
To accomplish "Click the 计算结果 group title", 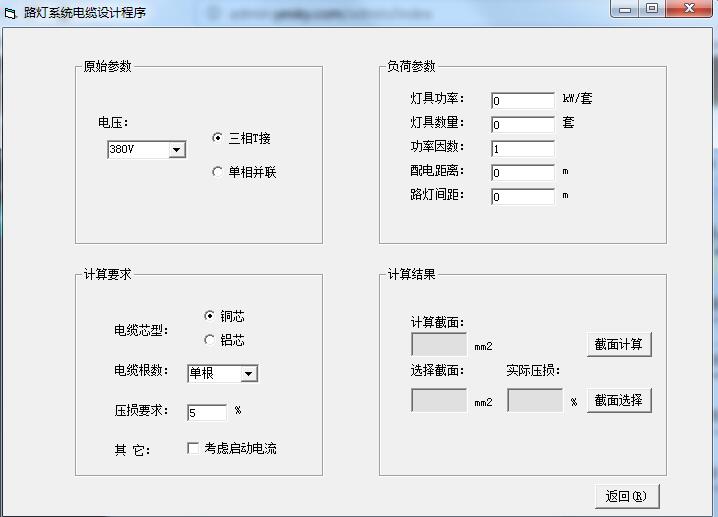I will click(x=411, y=274).
